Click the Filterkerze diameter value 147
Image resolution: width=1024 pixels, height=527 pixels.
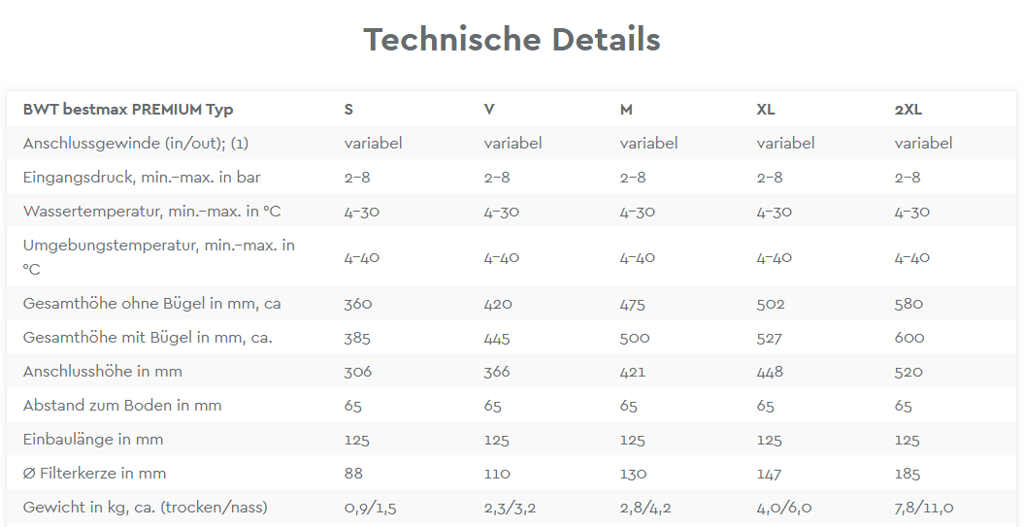(769, 473)
